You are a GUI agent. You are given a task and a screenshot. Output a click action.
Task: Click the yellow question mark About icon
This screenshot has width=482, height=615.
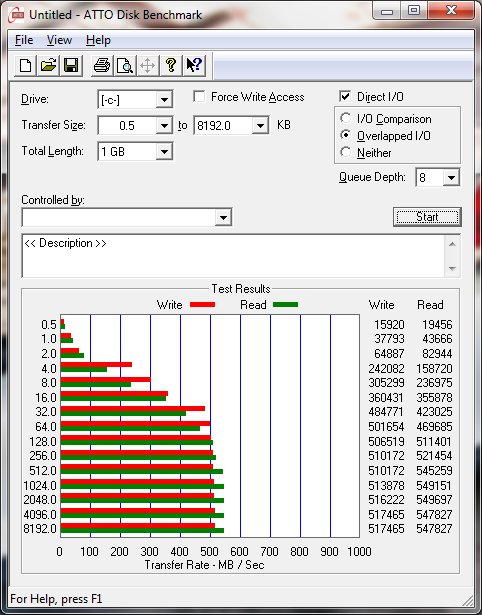pyautogui.click(x=171, y=66)
